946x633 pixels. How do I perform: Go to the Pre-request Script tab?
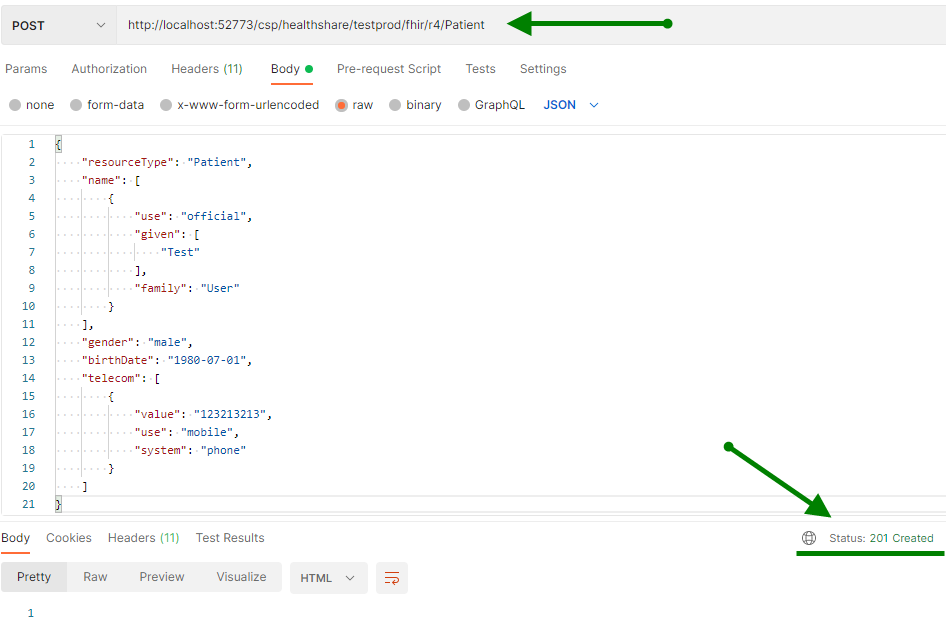(389, 69)
